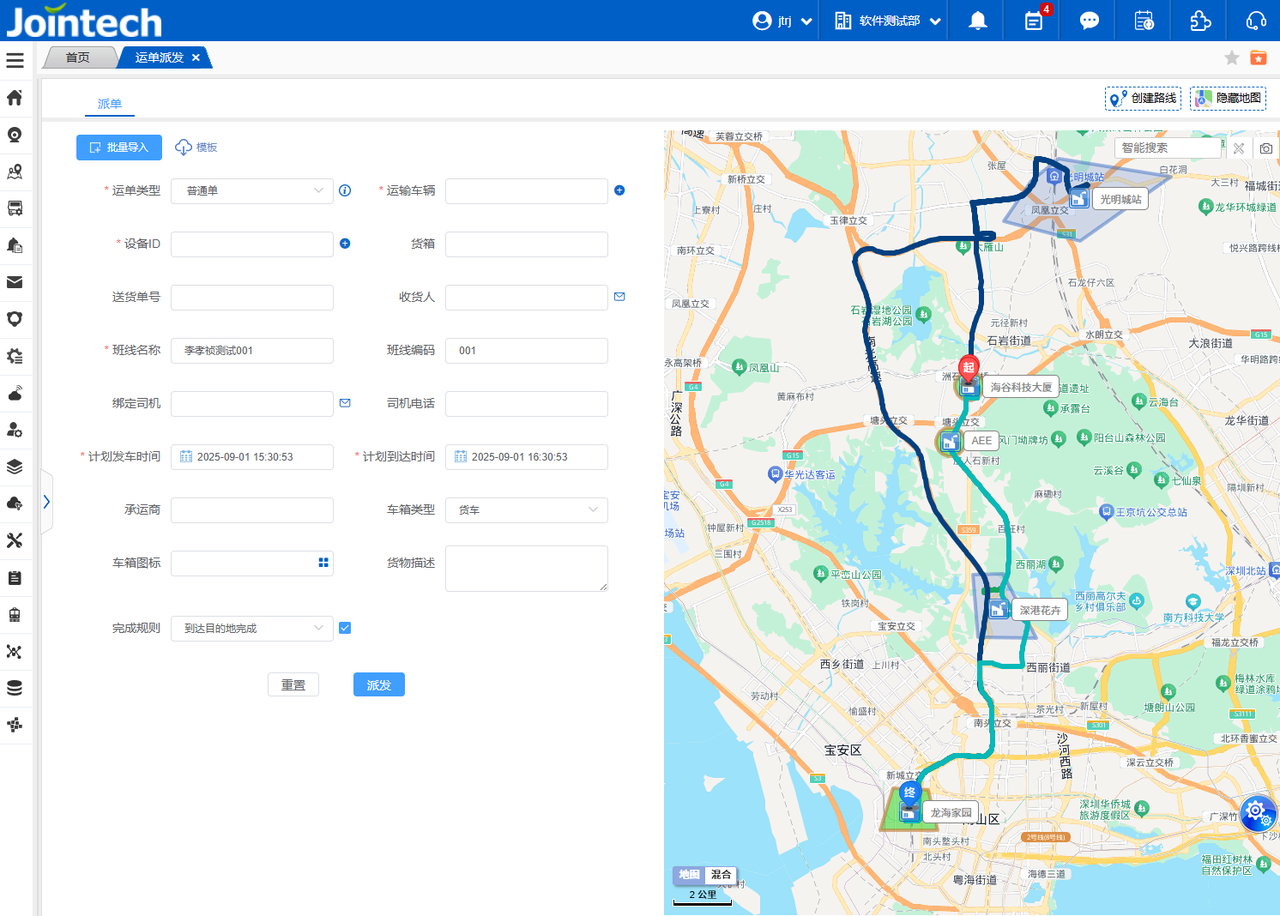Viewport: 1280px width, 916px height.
Task: Open the 软件测试部 department dropdown
Action: coord(888,21)
